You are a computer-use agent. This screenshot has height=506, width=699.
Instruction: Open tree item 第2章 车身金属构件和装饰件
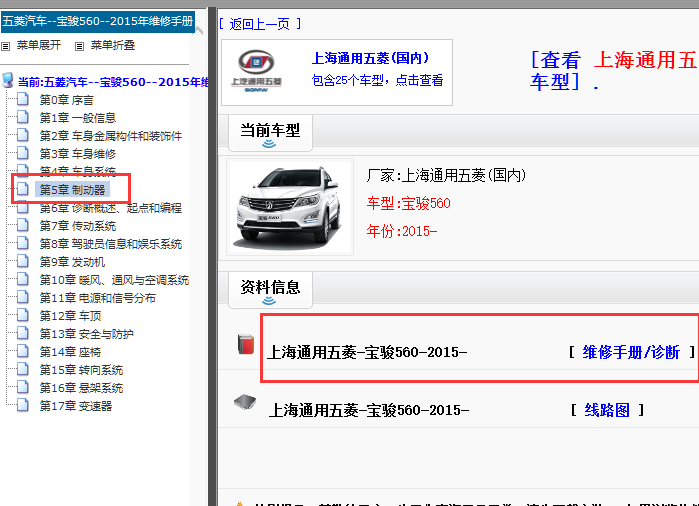111,136
